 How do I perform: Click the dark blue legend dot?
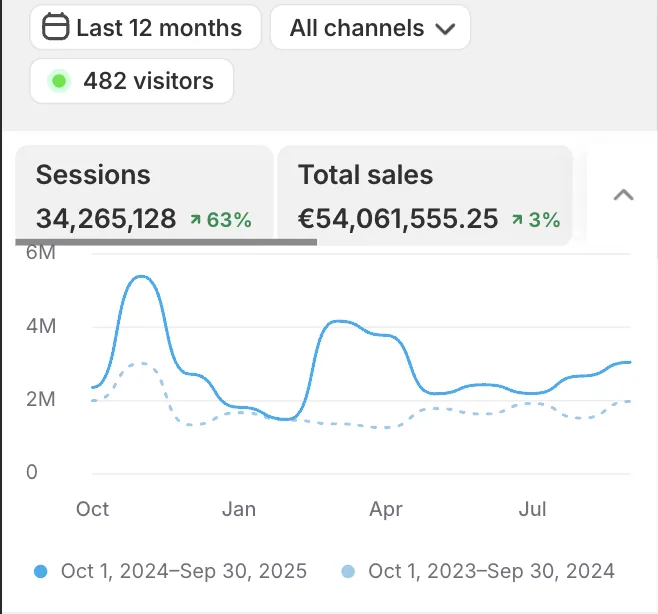[41, 572]
